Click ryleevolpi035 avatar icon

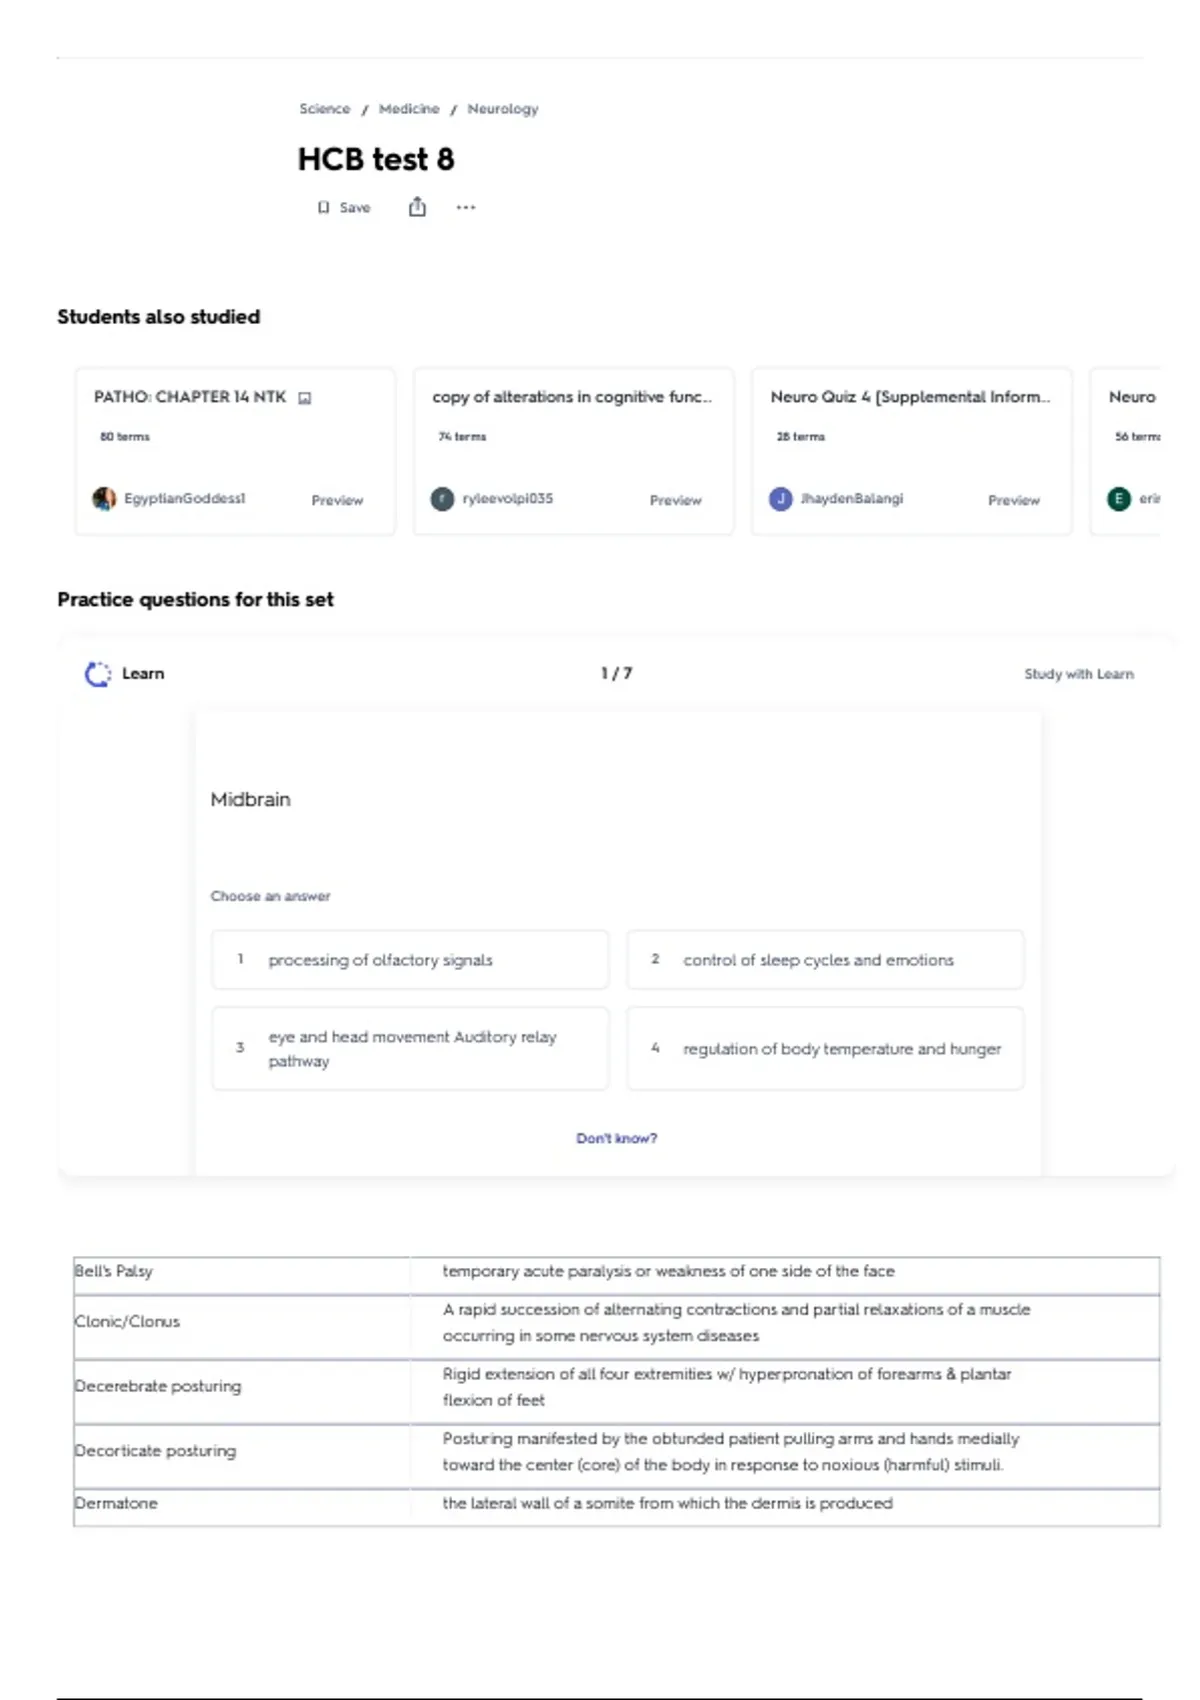tap(442, 498)
